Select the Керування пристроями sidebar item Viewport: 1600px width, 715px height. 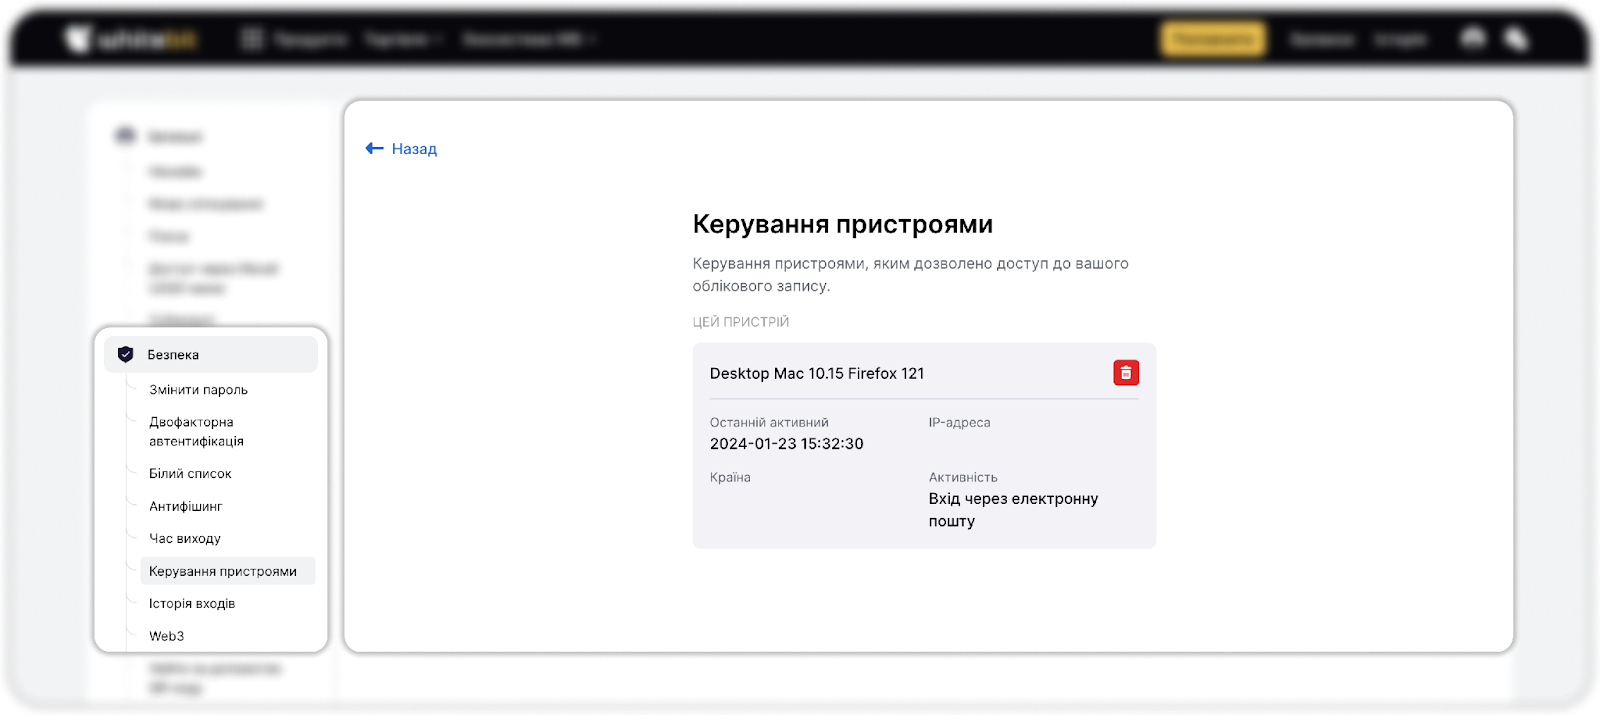tap(223, 572)
